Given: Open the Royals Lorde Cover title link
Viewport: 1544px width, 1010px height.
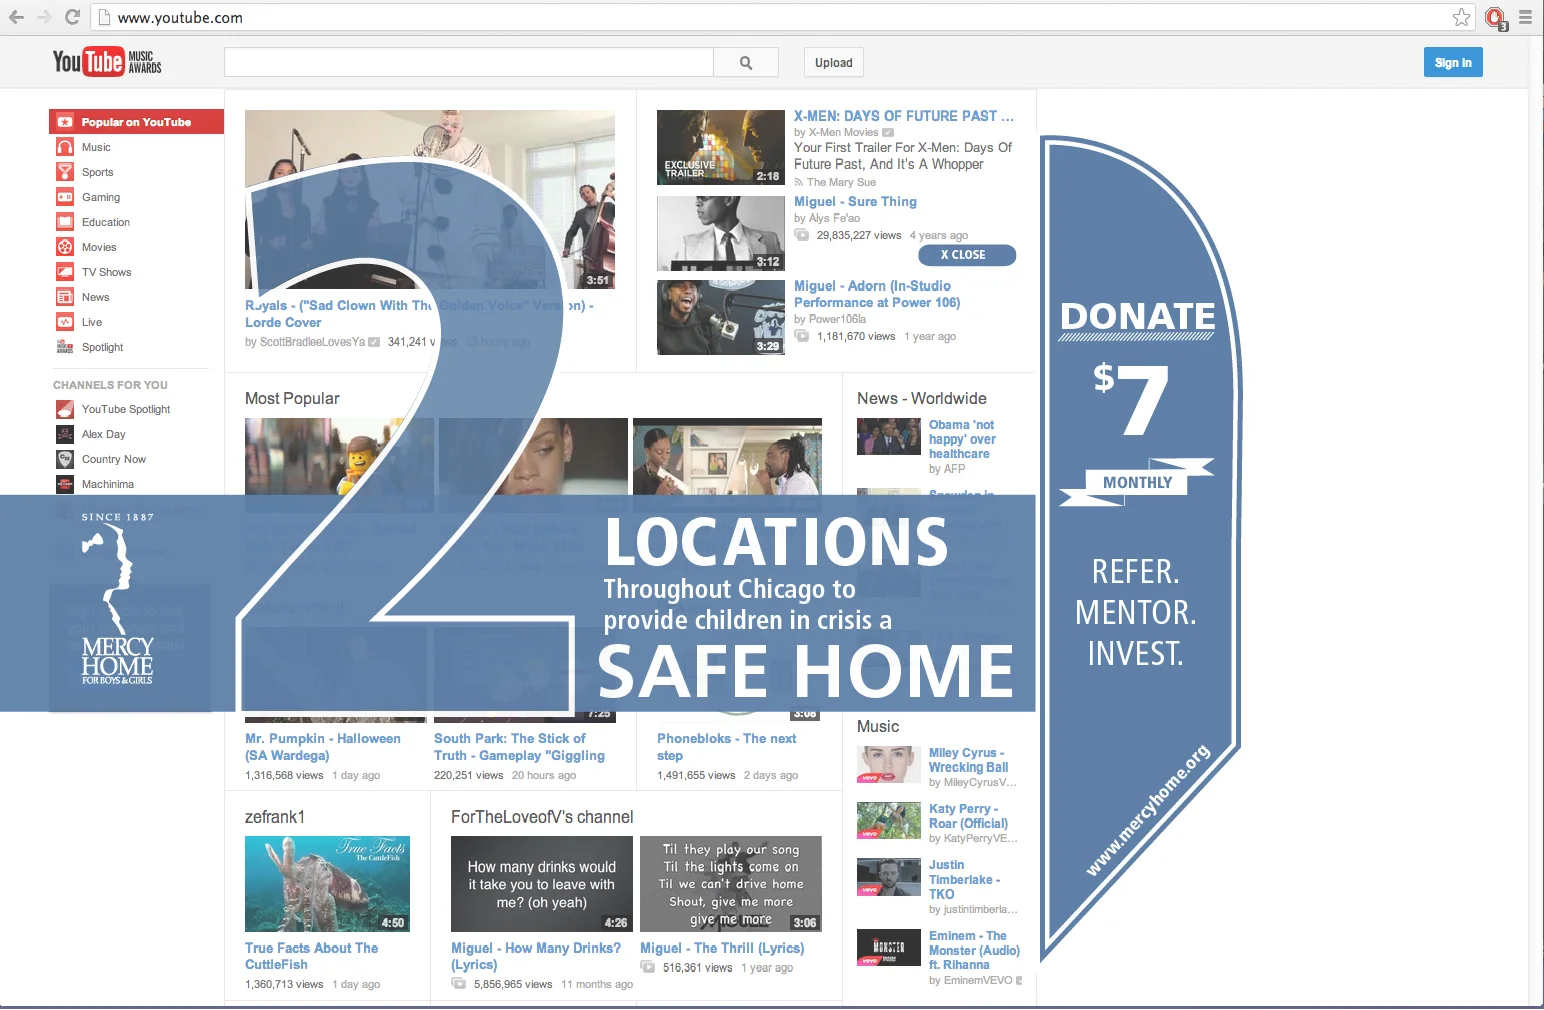Looking at the screenshot, I should (x=420, y=314).
